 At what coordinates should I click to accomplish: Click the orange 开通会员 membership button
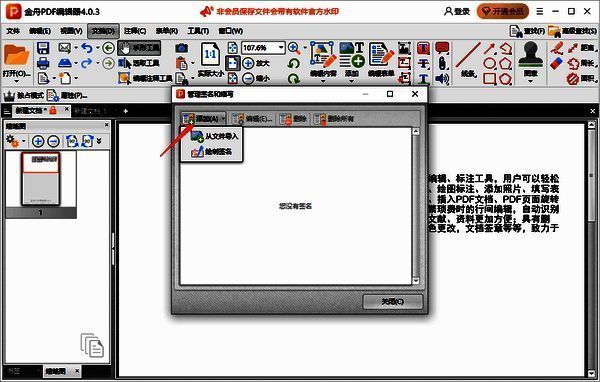point(502,11)
